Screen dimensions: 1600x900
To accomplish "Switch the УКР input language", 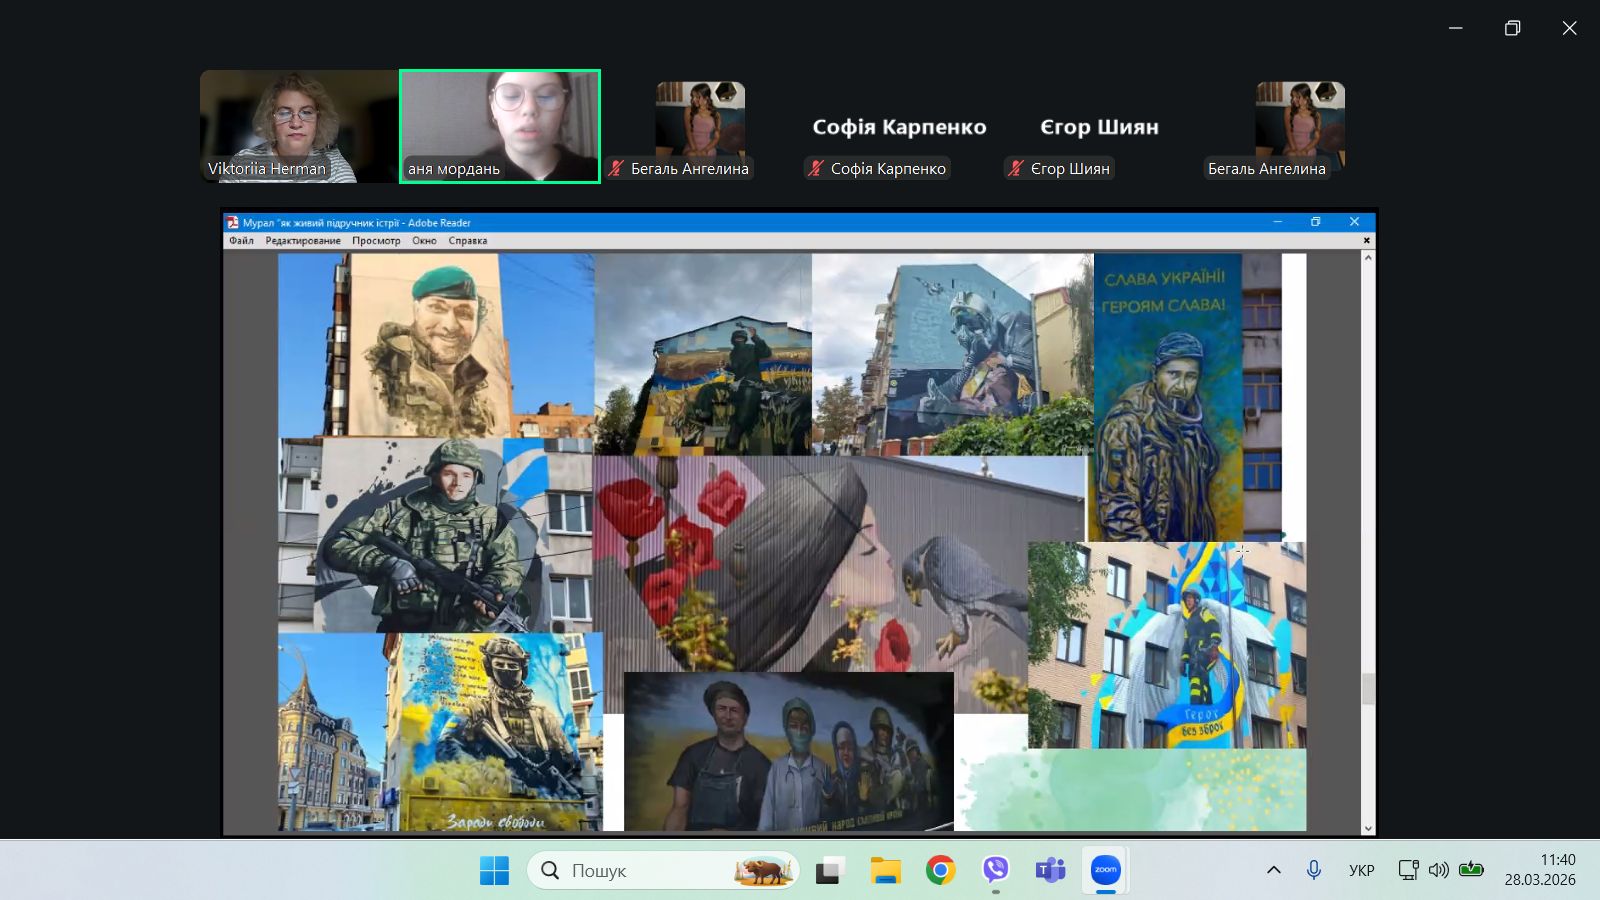I will (x=1361, y=870).
